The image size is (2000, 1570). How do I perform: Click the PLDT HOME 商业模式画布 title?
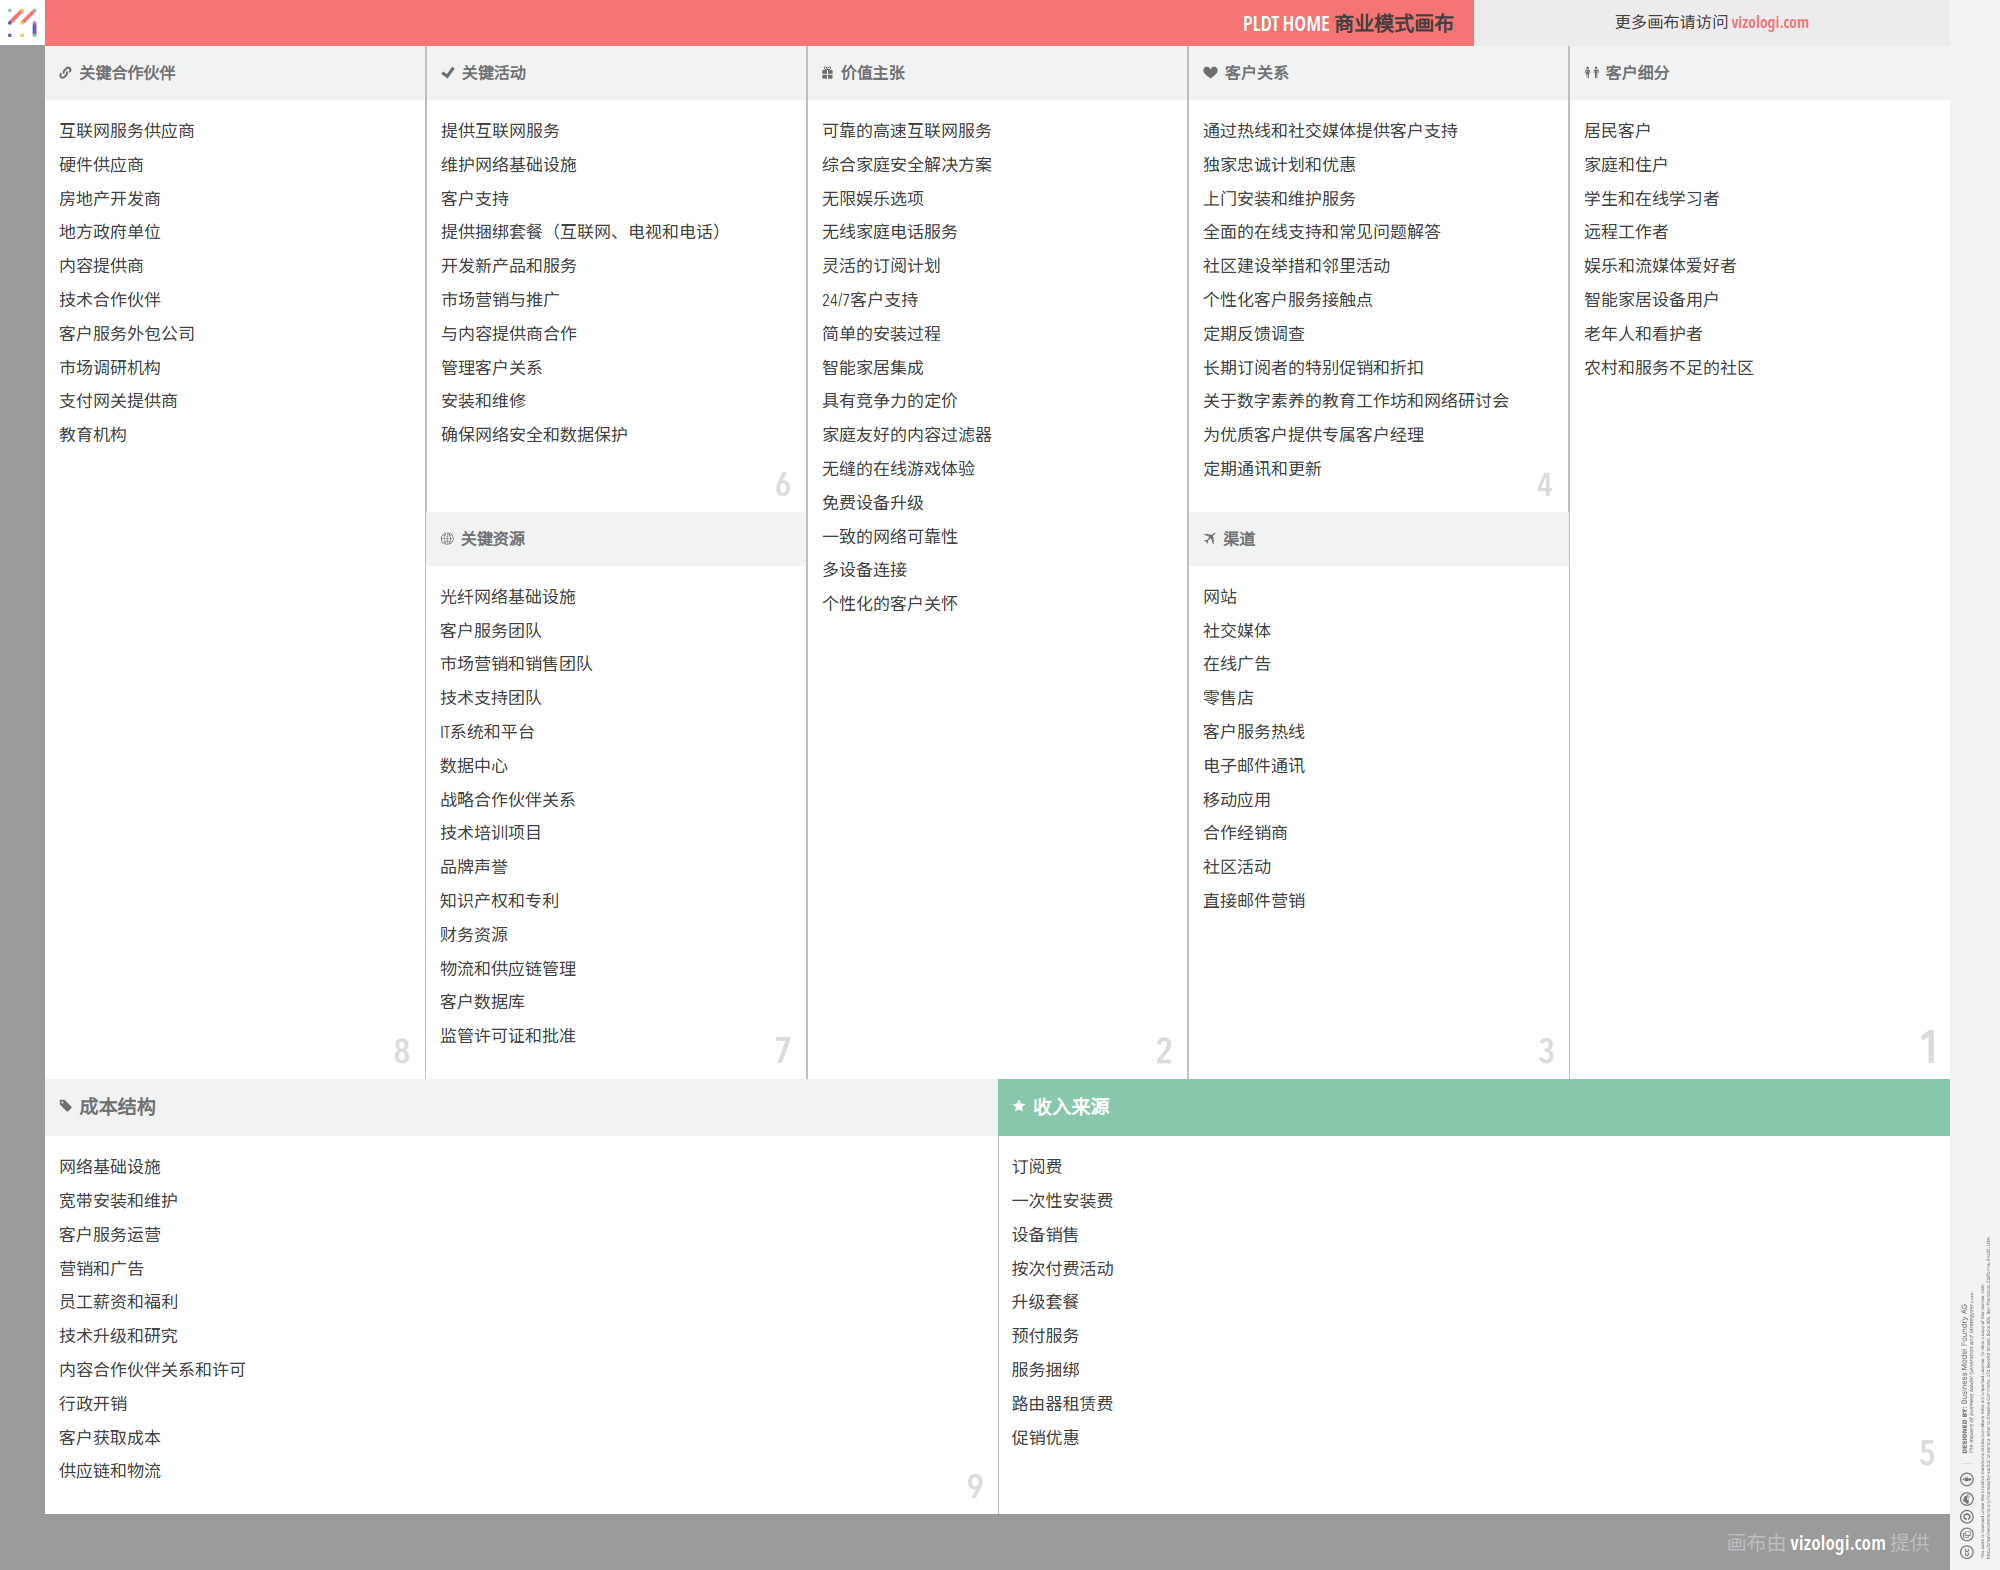pos(1347,24)
